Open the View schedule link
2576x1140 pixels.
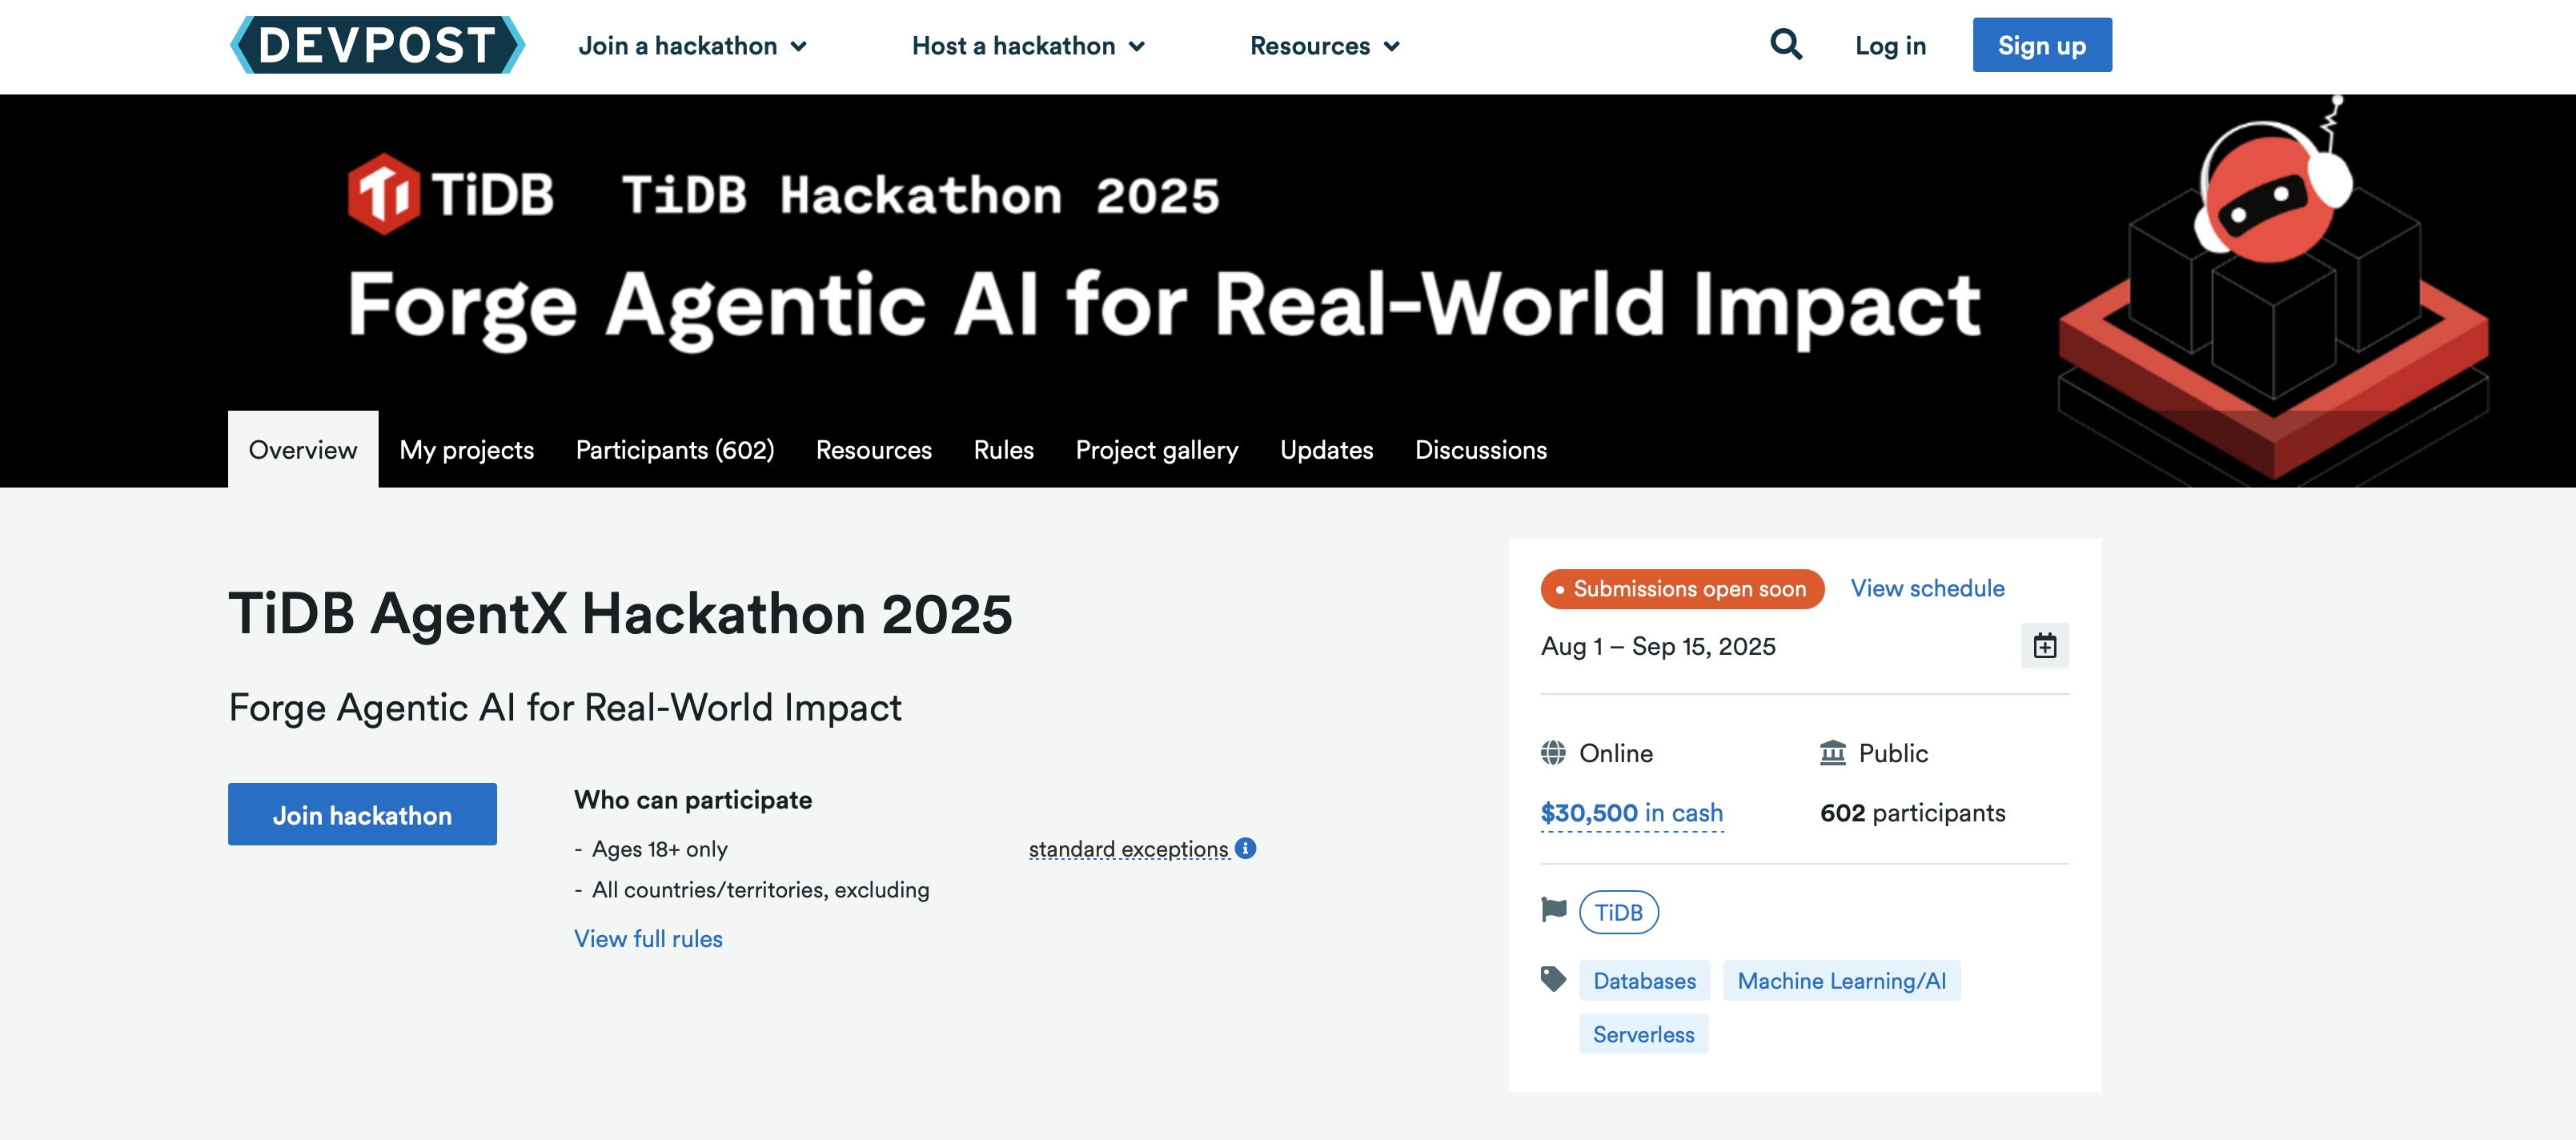click(x=1927, y=588)
